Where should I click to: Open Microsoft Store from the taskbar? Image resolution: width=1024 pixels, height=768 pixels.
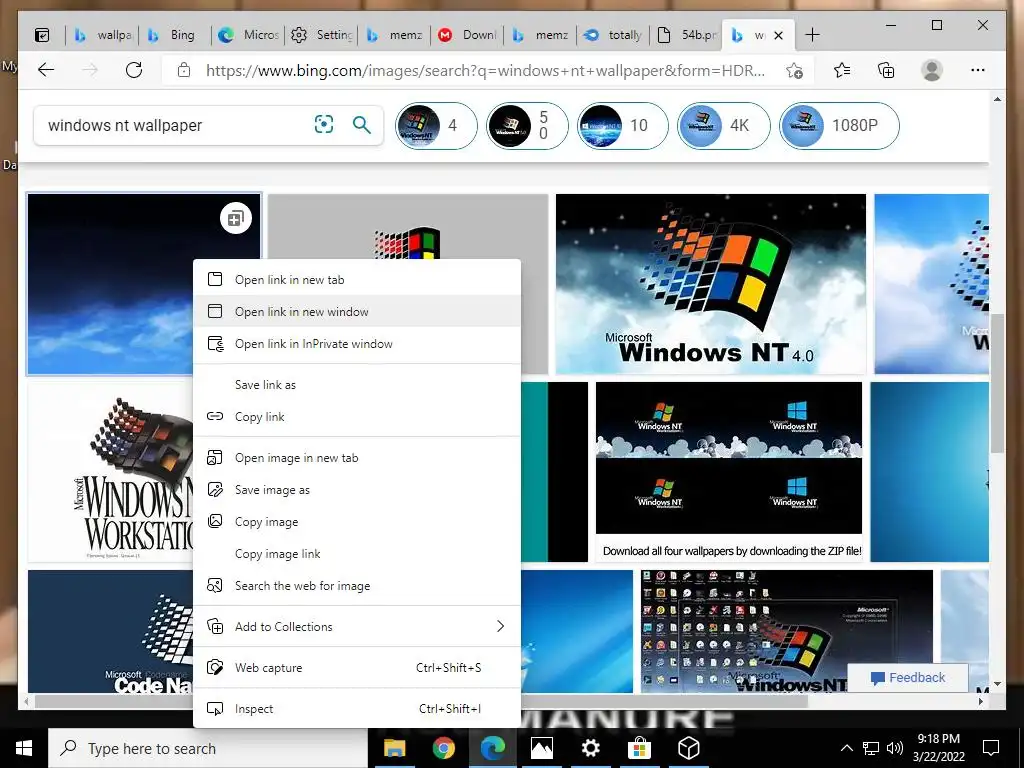tap(639, 748)
